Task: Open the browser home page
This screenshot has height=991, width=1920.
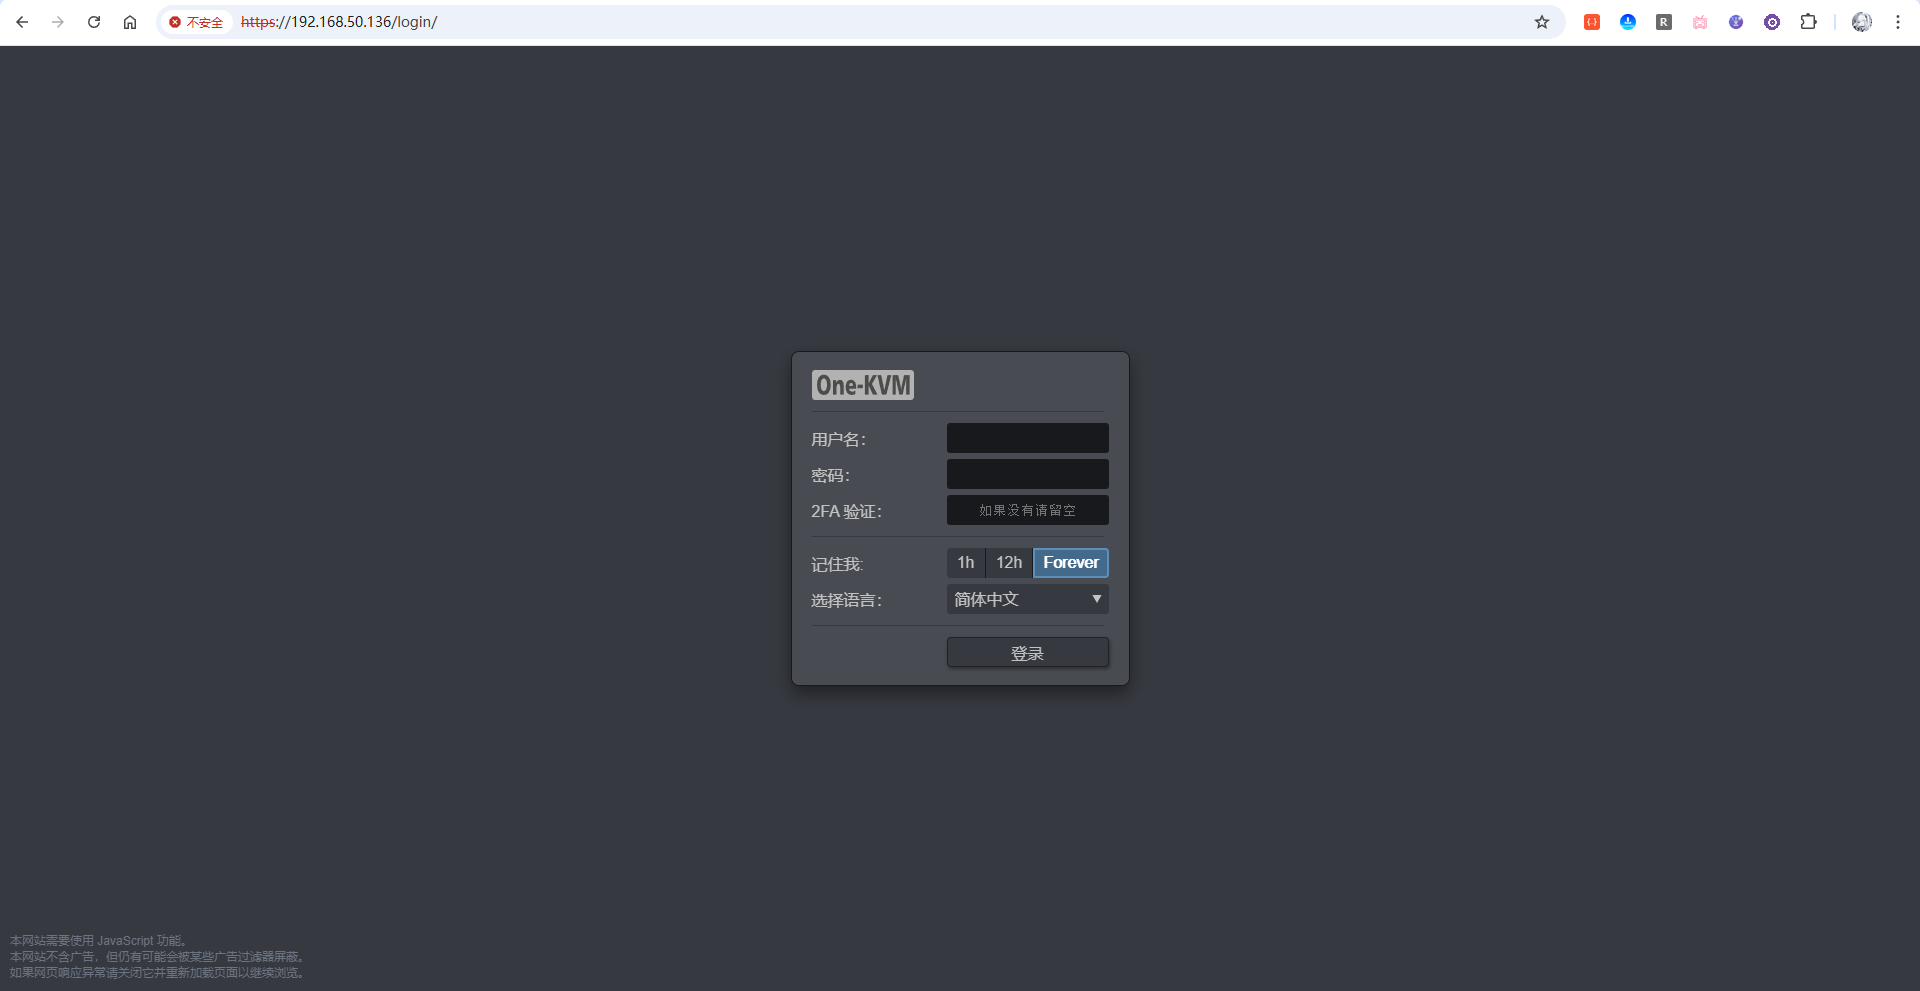Action: [130, 21]
